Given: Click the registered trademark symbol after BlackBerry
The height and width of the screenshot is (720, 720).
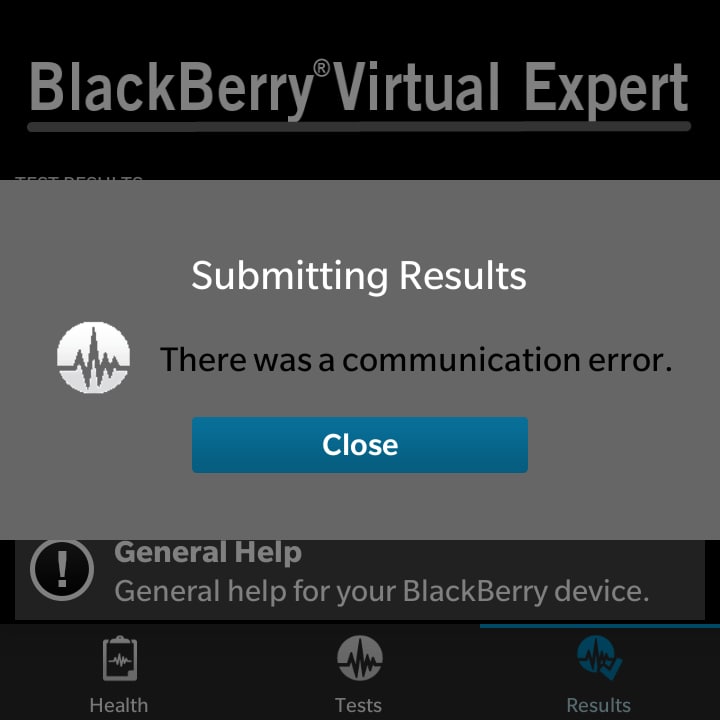Looking at the screenshot, I should pos(321,68).
